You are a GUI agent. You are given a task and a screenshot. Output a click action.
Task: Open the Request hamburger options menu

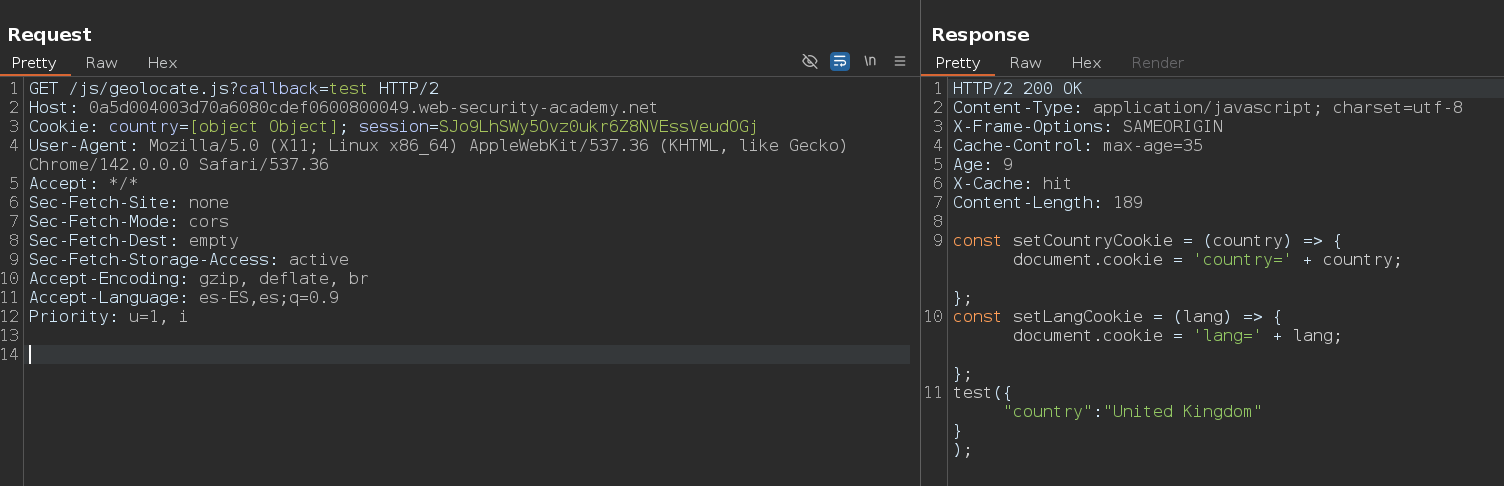point(900,62)
